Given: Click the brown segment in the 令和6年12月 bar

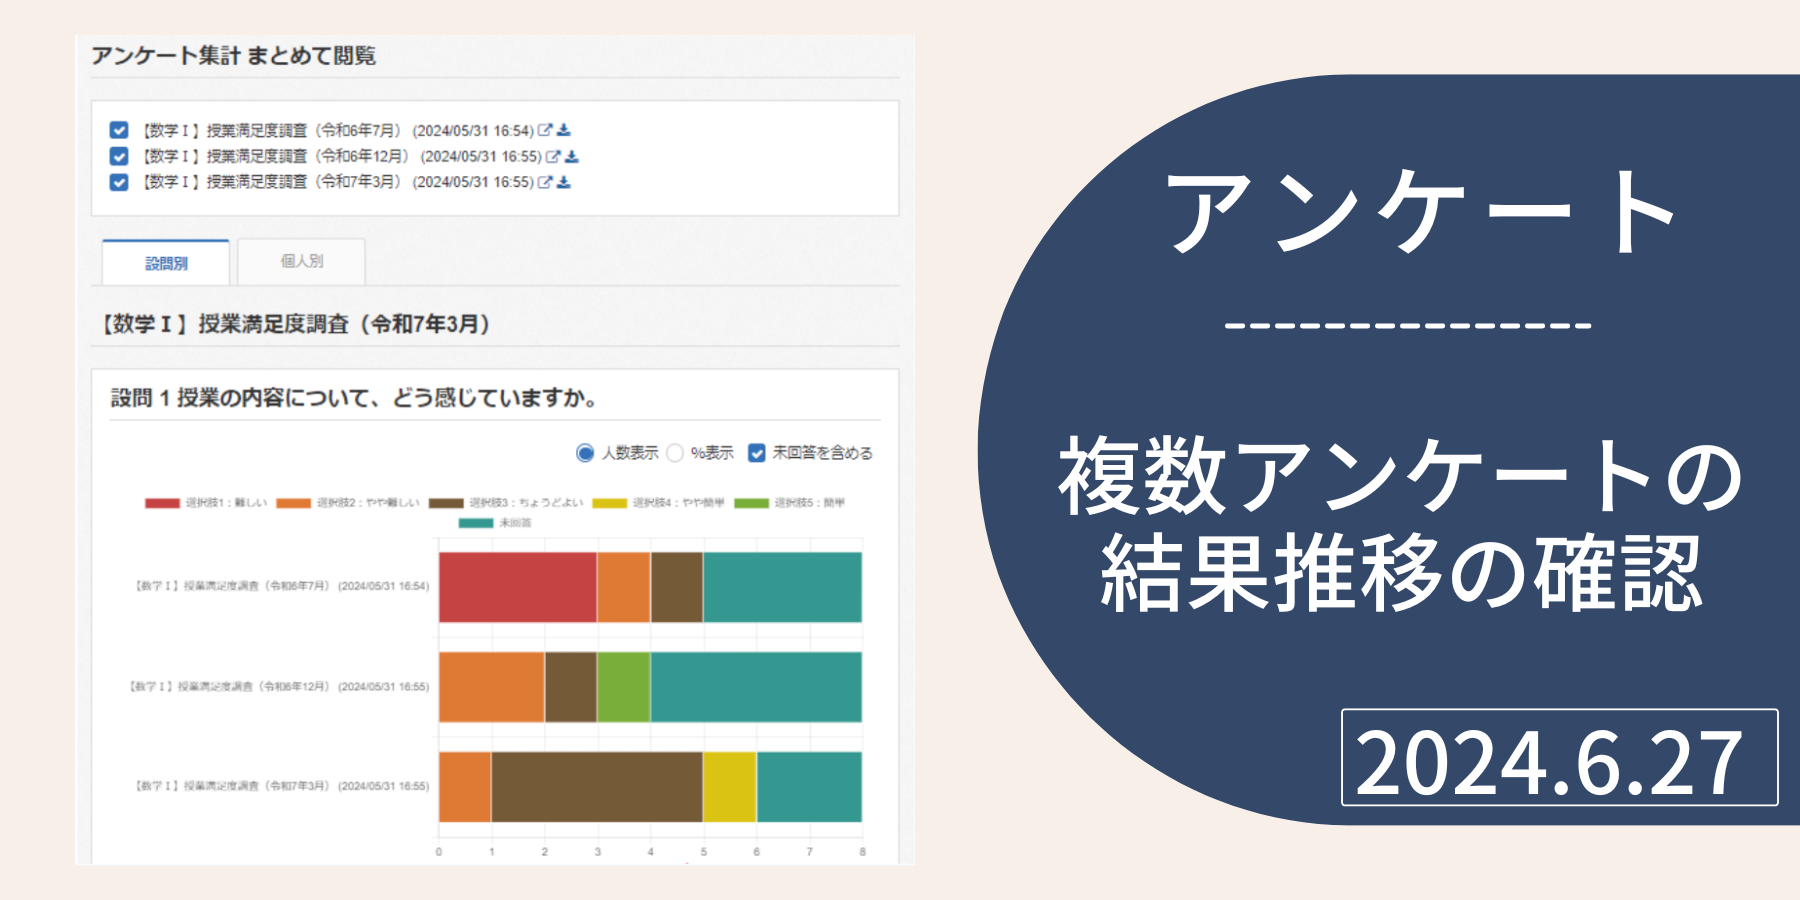Looking at the screenshot, I should coord(571,687).
